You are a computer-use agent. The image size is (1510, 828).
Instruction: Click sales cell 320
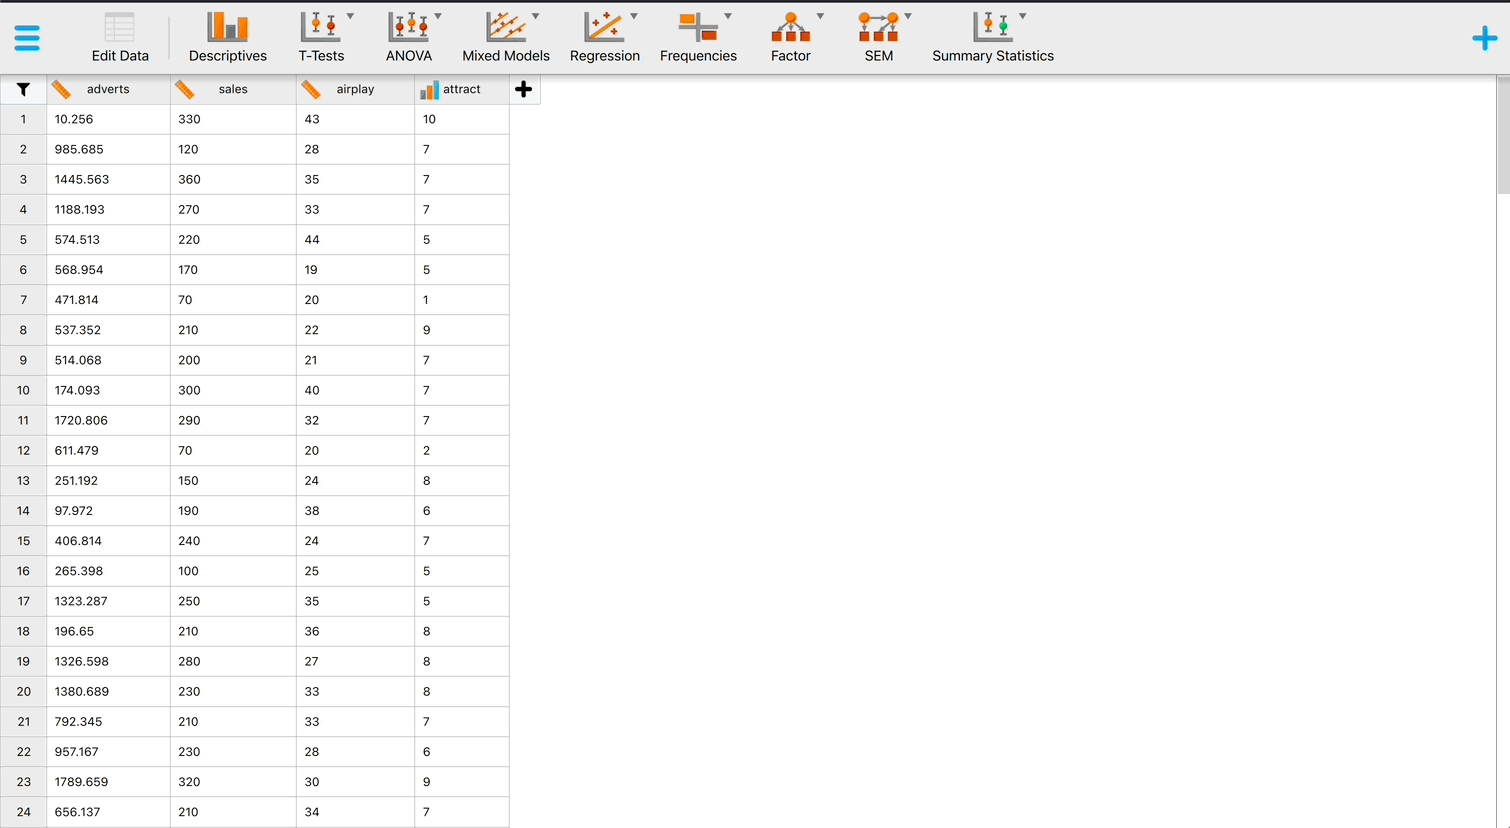point(233,782)
